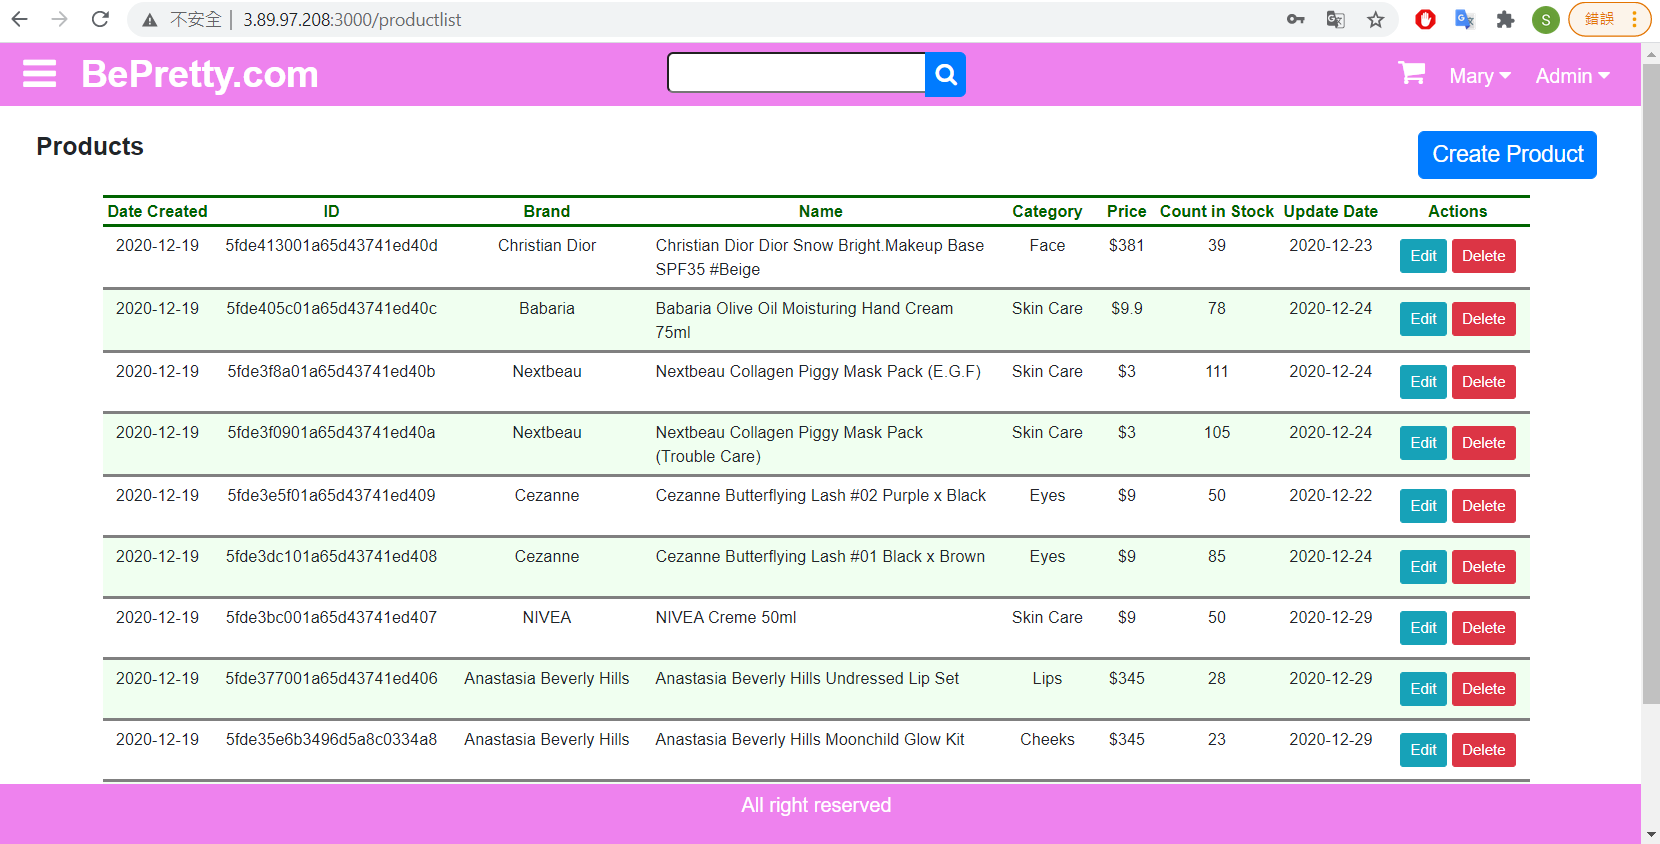The width and height of the screenshot is (1660, 844).
Task: Click the price $9.9 cell
Action: click(1126, 308)
